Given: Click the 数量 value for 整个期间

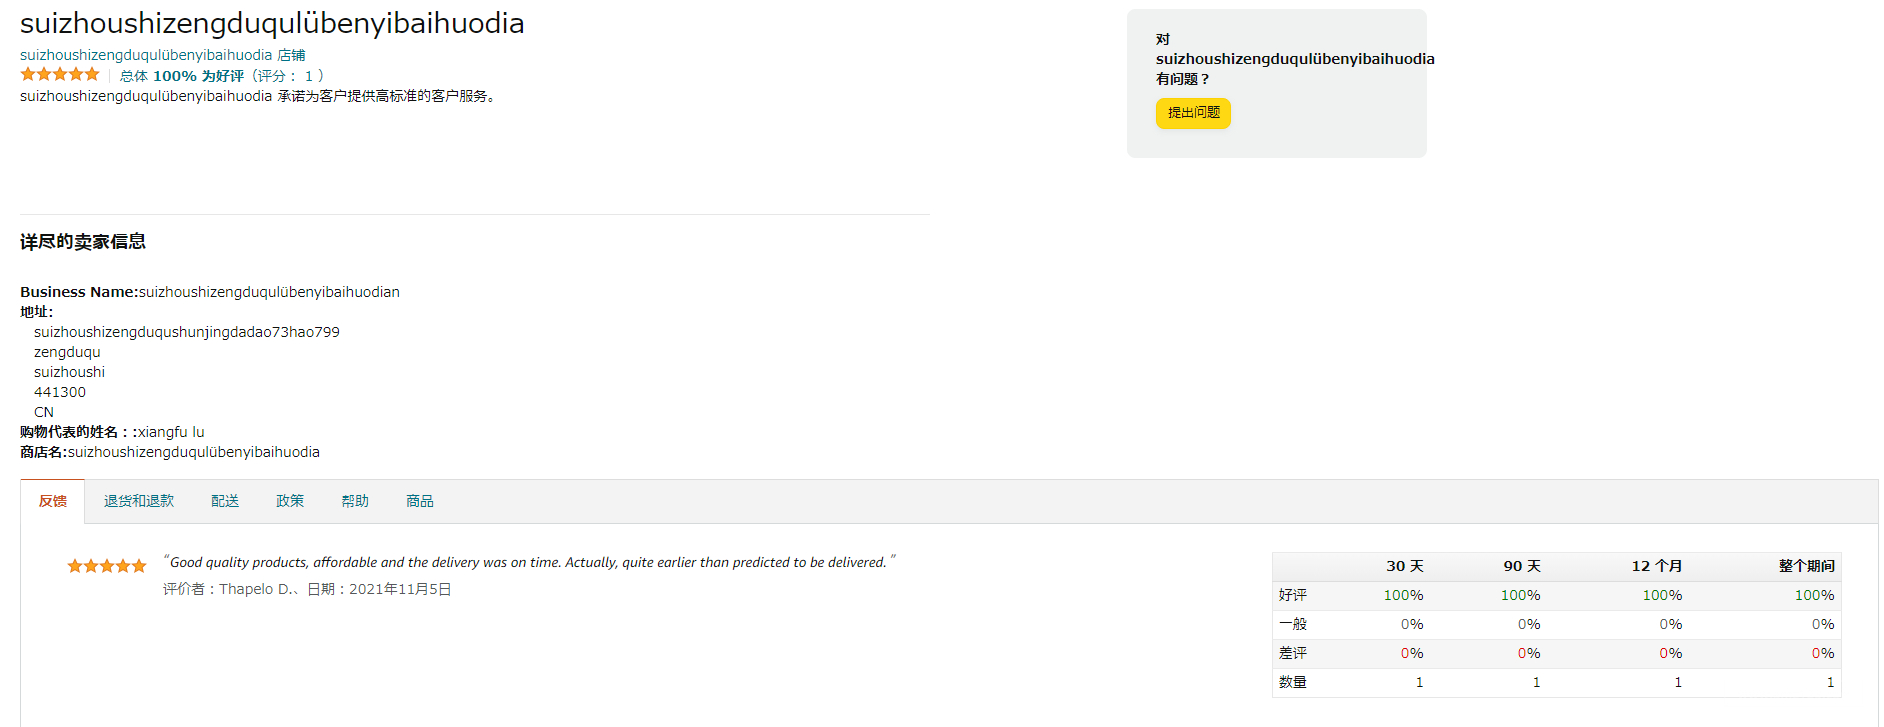Looking at the screenshot, I should click(x=1830, y=682).
